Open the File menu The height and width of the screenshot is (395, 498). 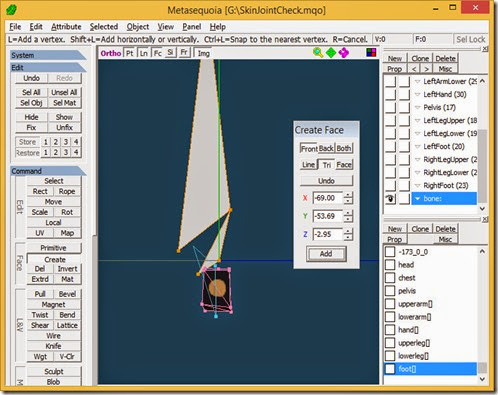click(x=15, y=27)
